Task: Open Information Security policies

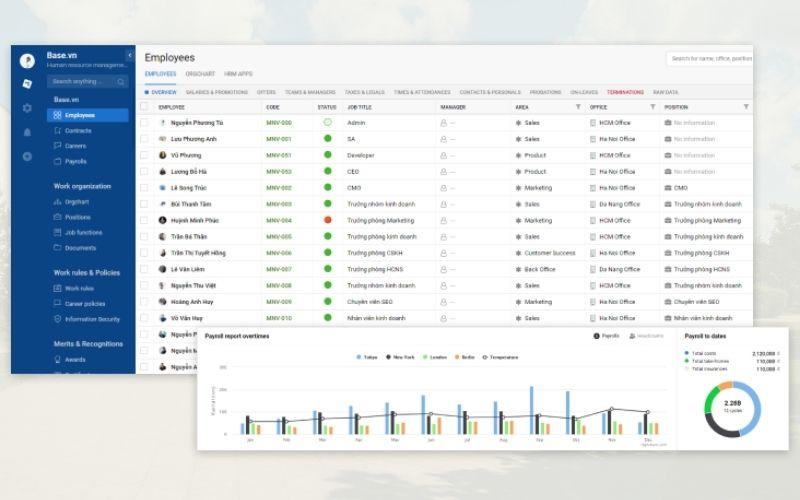Action: point(92,319)
